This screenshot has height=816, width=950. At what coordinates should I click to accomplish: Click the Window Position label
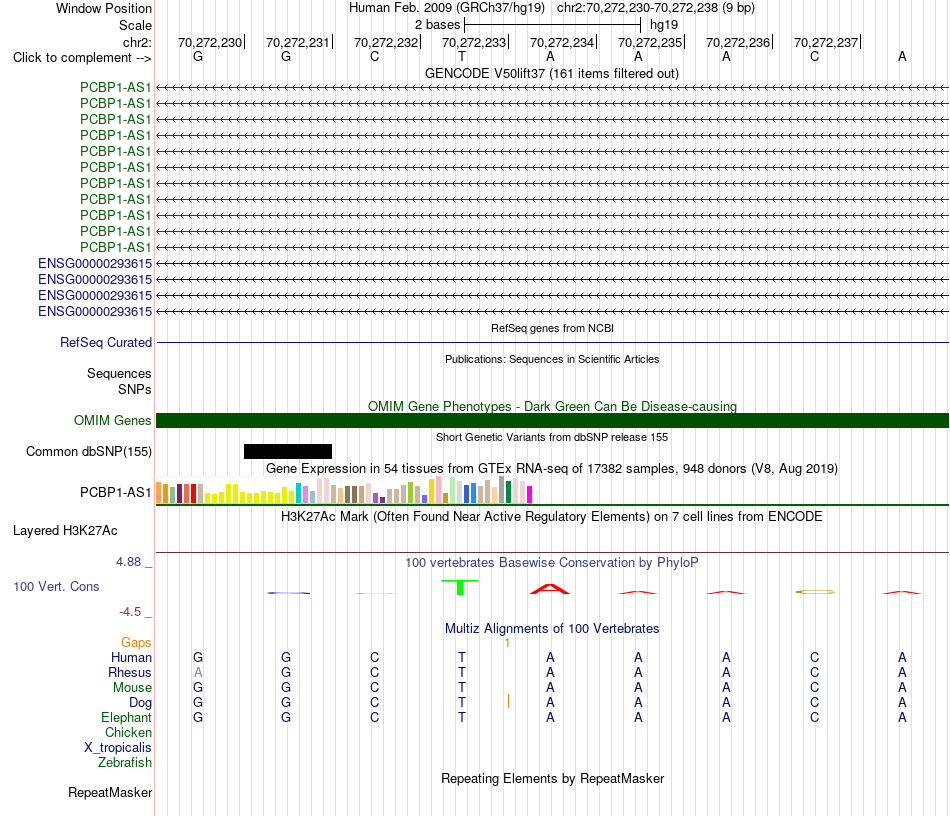[104, 8]
